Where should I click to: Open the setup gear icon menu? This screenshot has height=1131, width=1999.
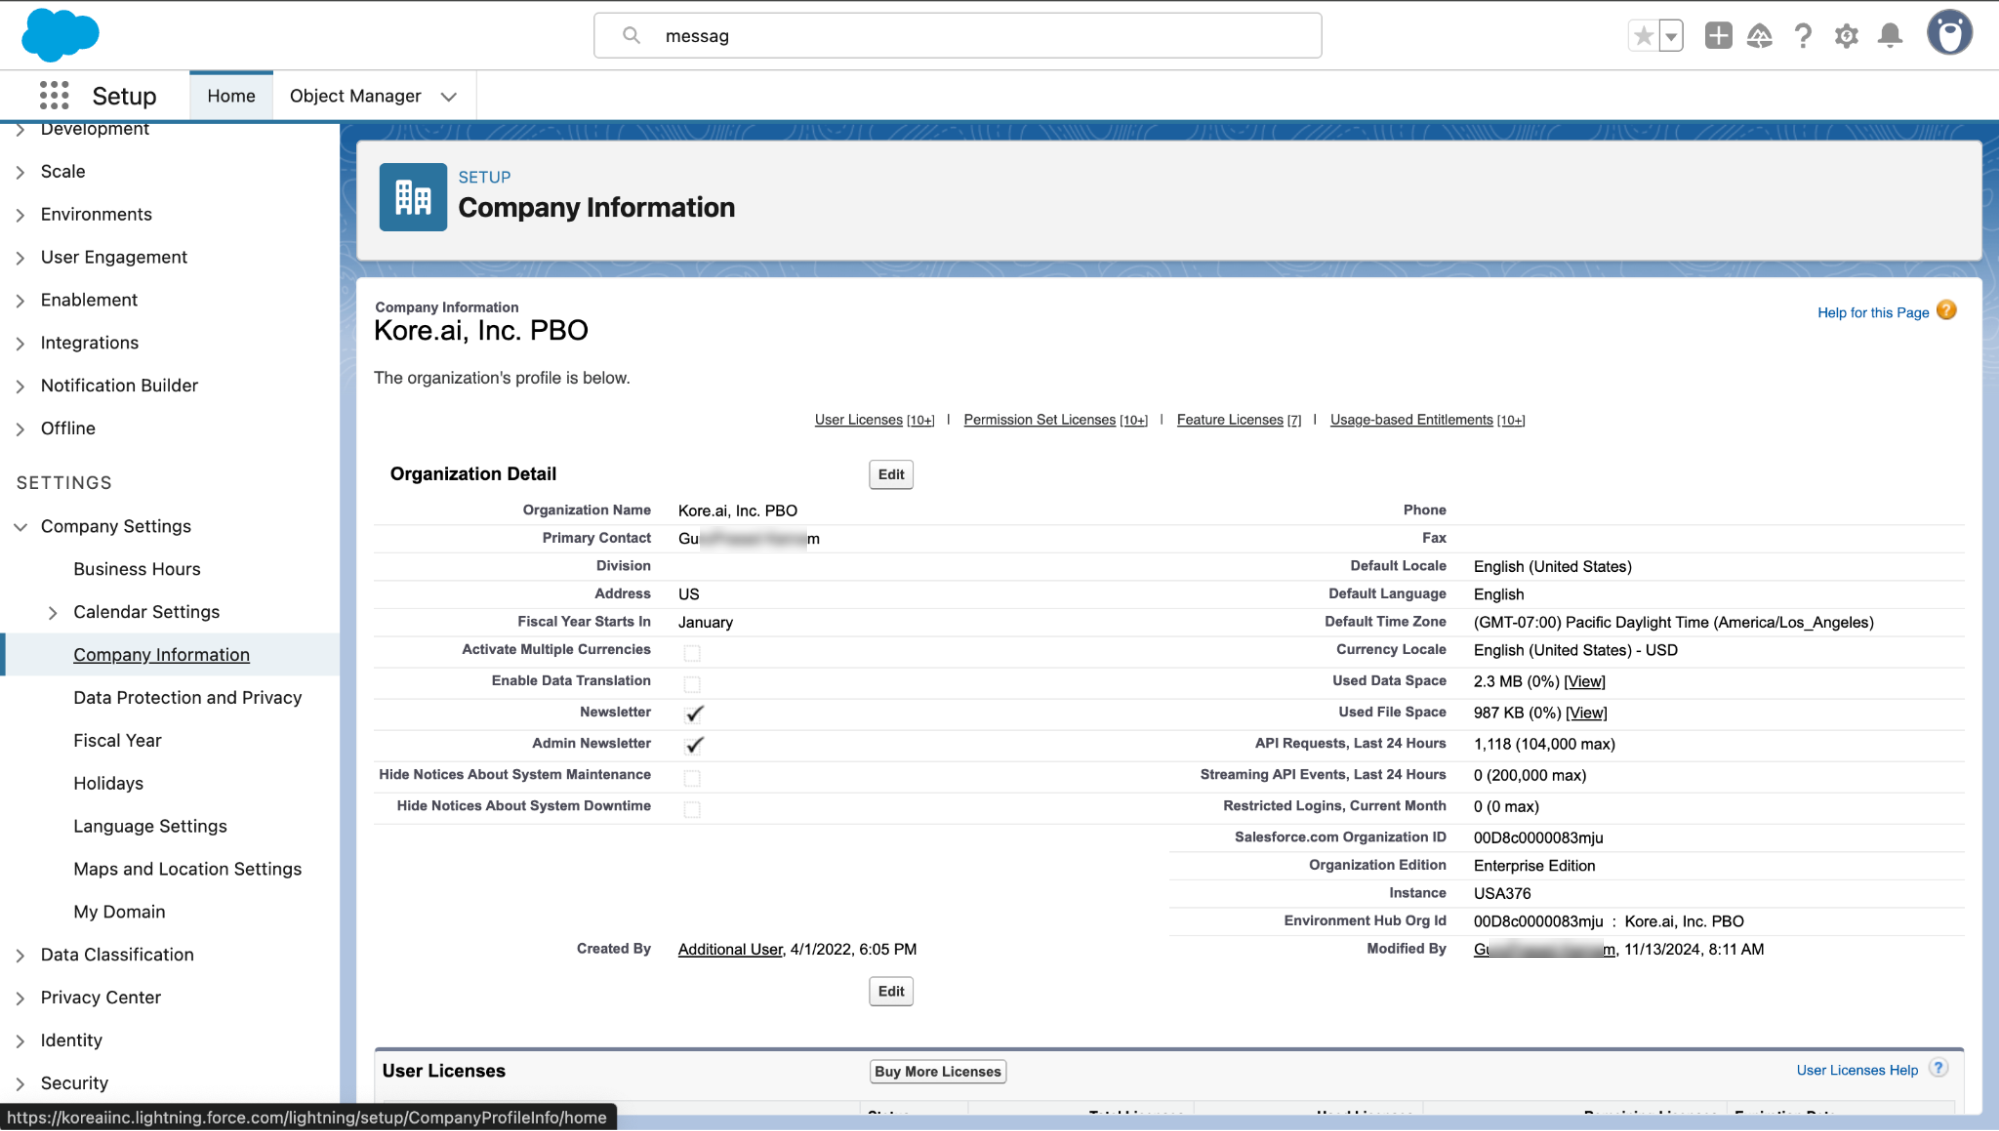pyautogui.click(x=1846, y=36)
